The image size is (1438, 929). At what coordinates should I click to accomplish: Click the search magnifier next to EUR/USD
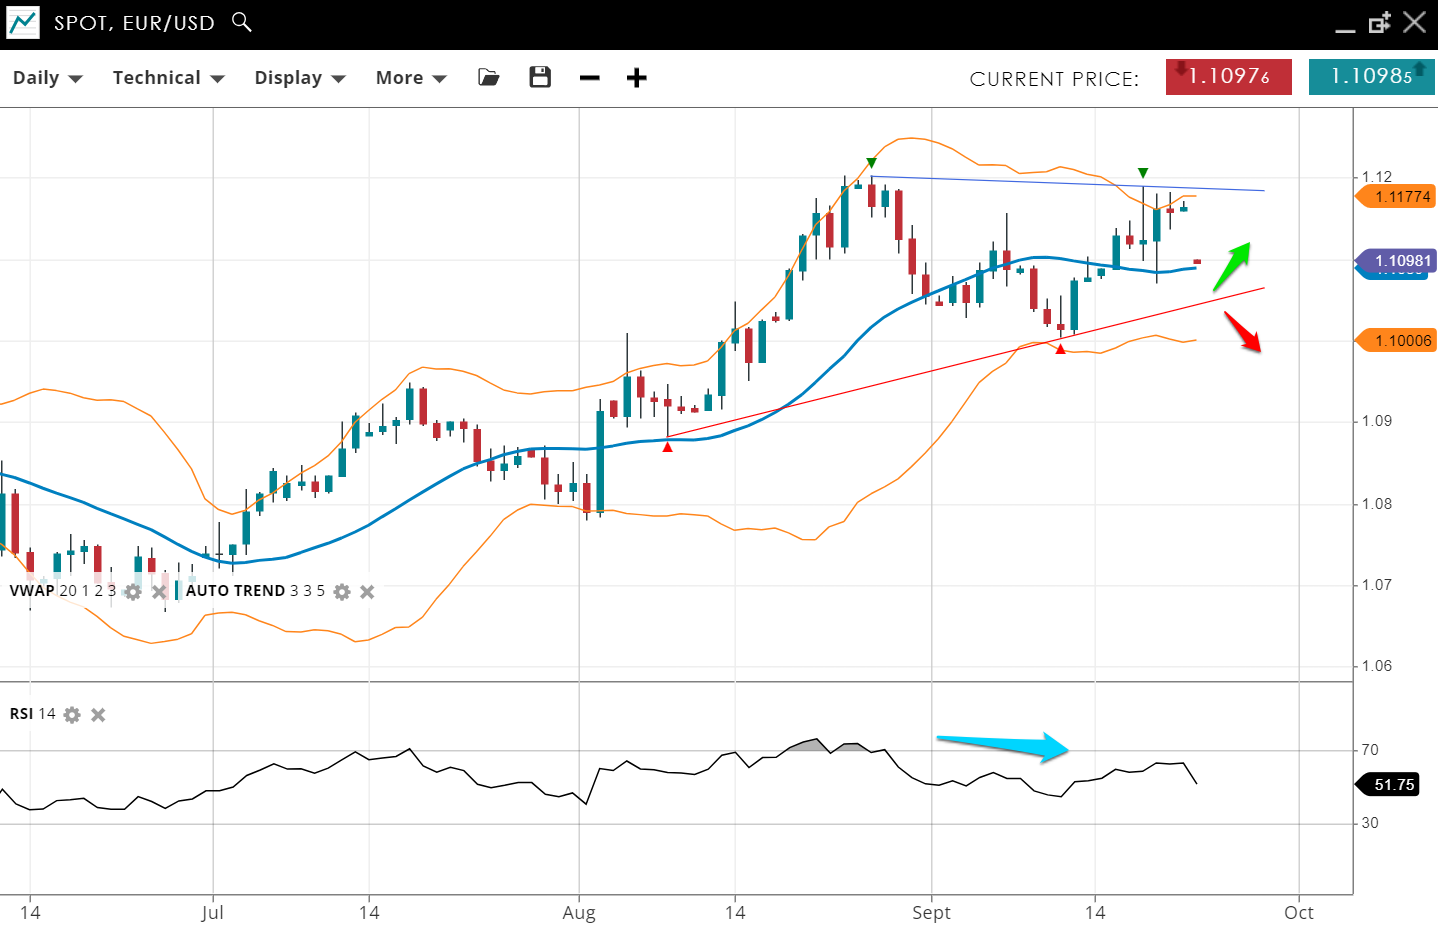point(241,22)
